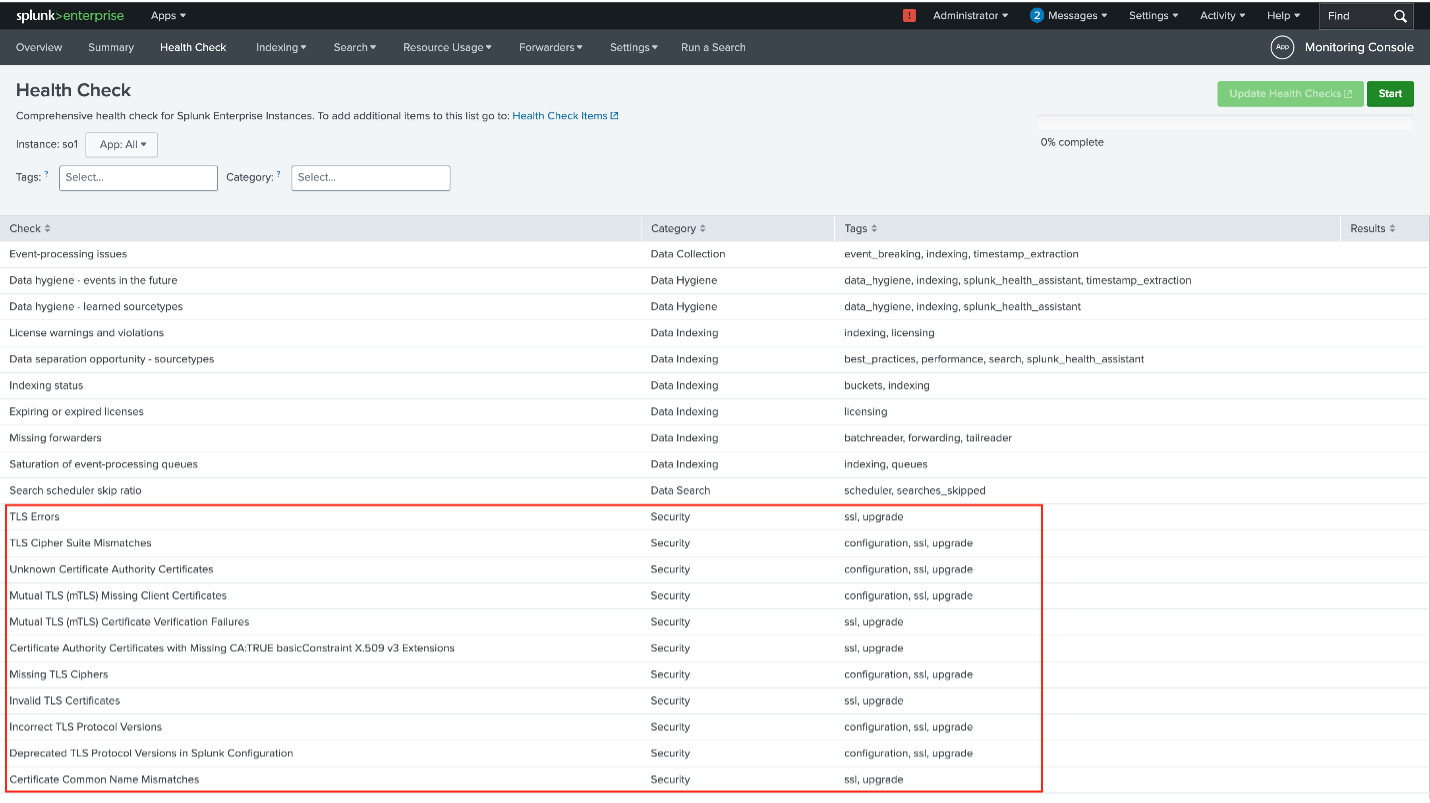The image size is (1430, 803).
Task: Select Data hygiene - events in the future
Action: click(x=715, y=280)
